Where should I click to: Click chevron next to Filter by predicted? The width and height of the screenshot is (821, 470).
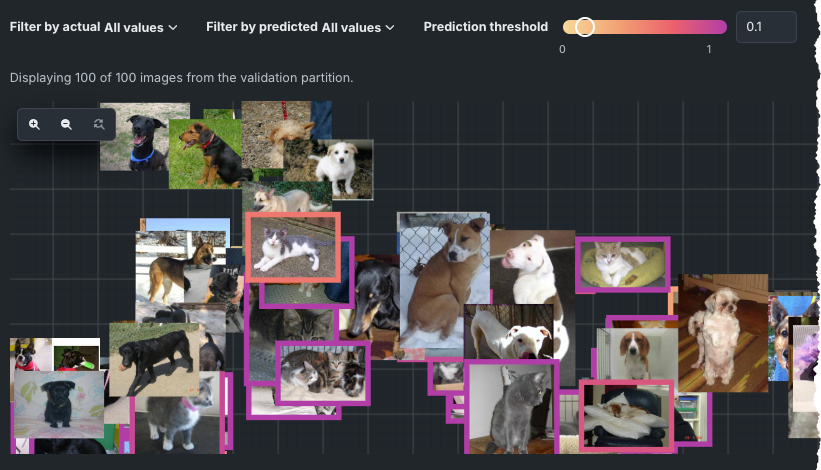(x=390, y=27)
